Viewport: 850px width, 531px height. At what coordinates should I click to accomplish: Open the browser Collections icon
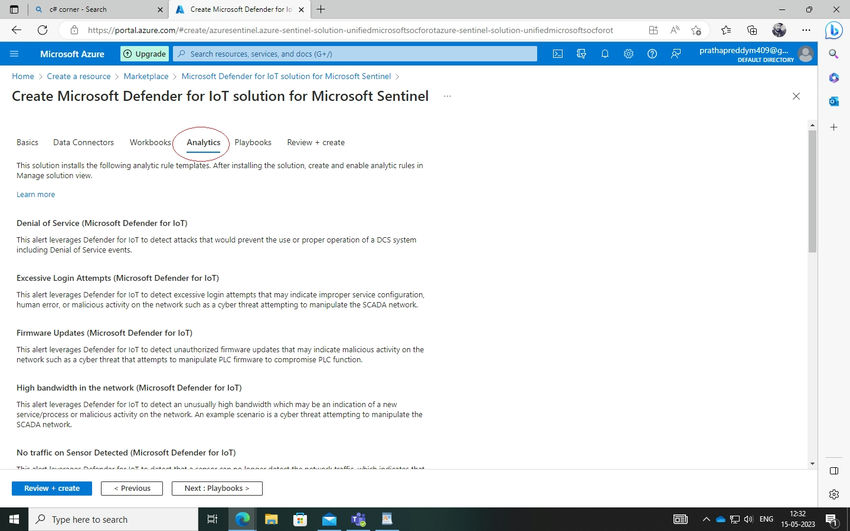752,30
